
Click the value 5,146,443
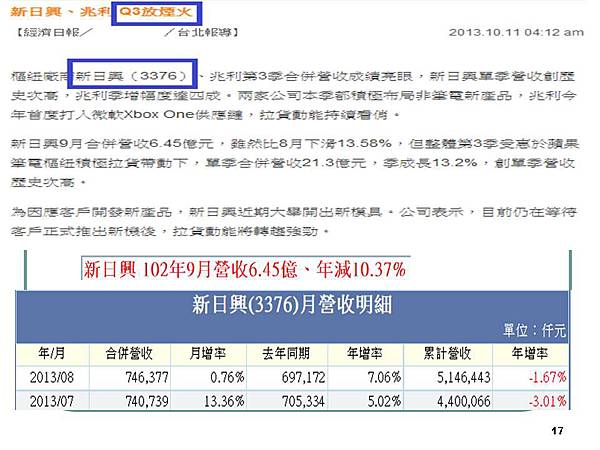464,378
